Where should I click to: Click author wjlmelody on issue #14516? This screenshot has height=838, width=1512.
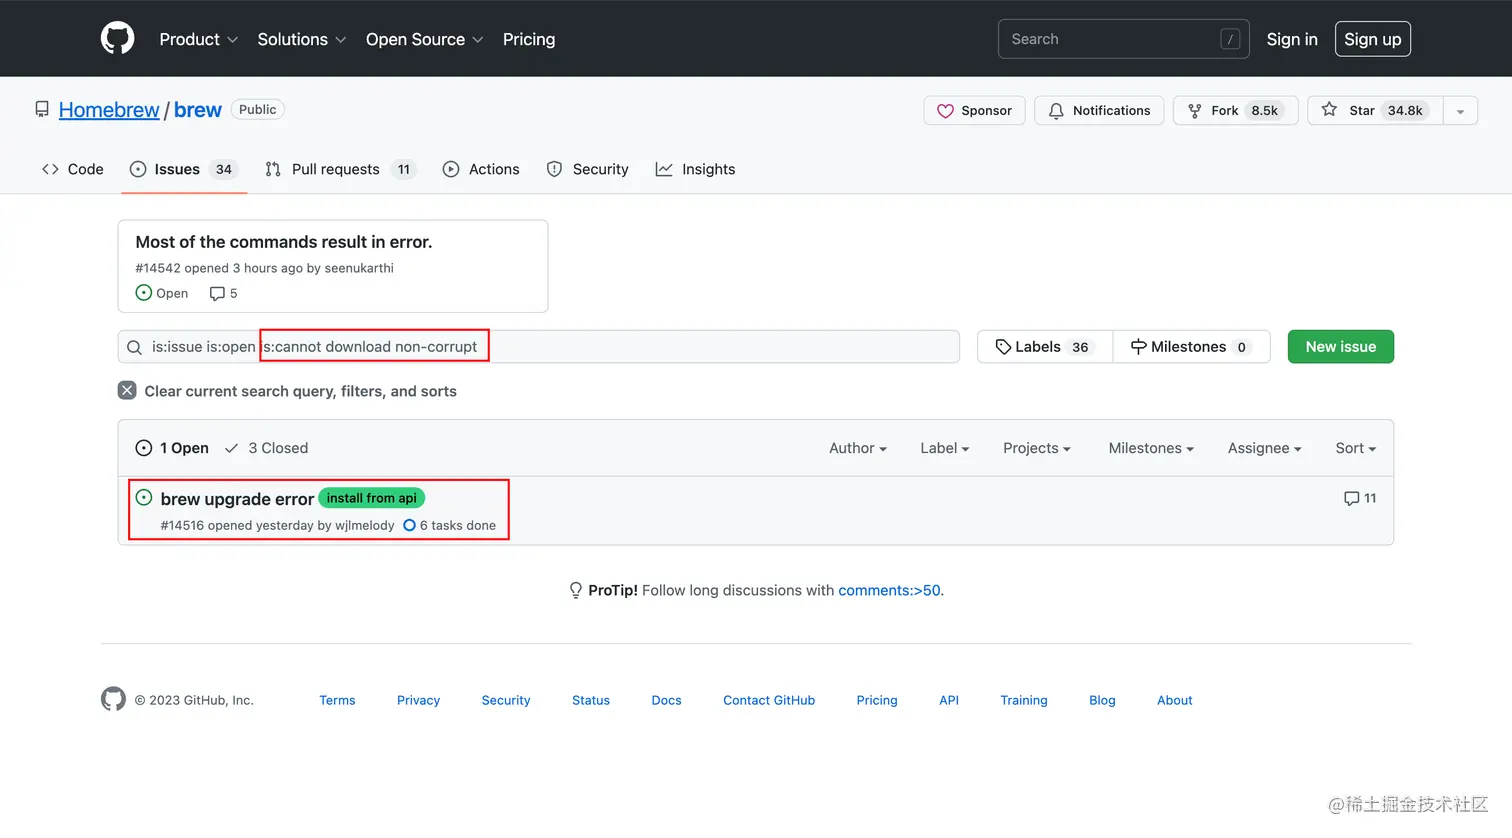tap(365, 525)
